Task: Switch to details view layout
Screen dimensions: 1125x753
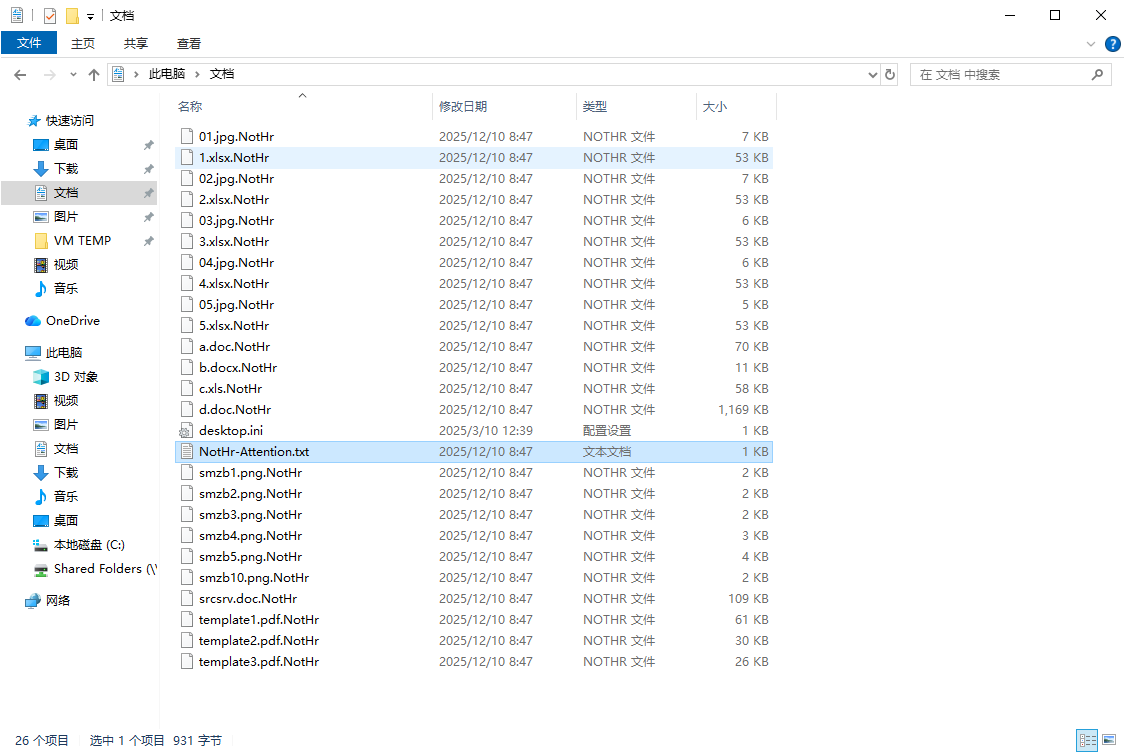Action: pos(1086,740)
